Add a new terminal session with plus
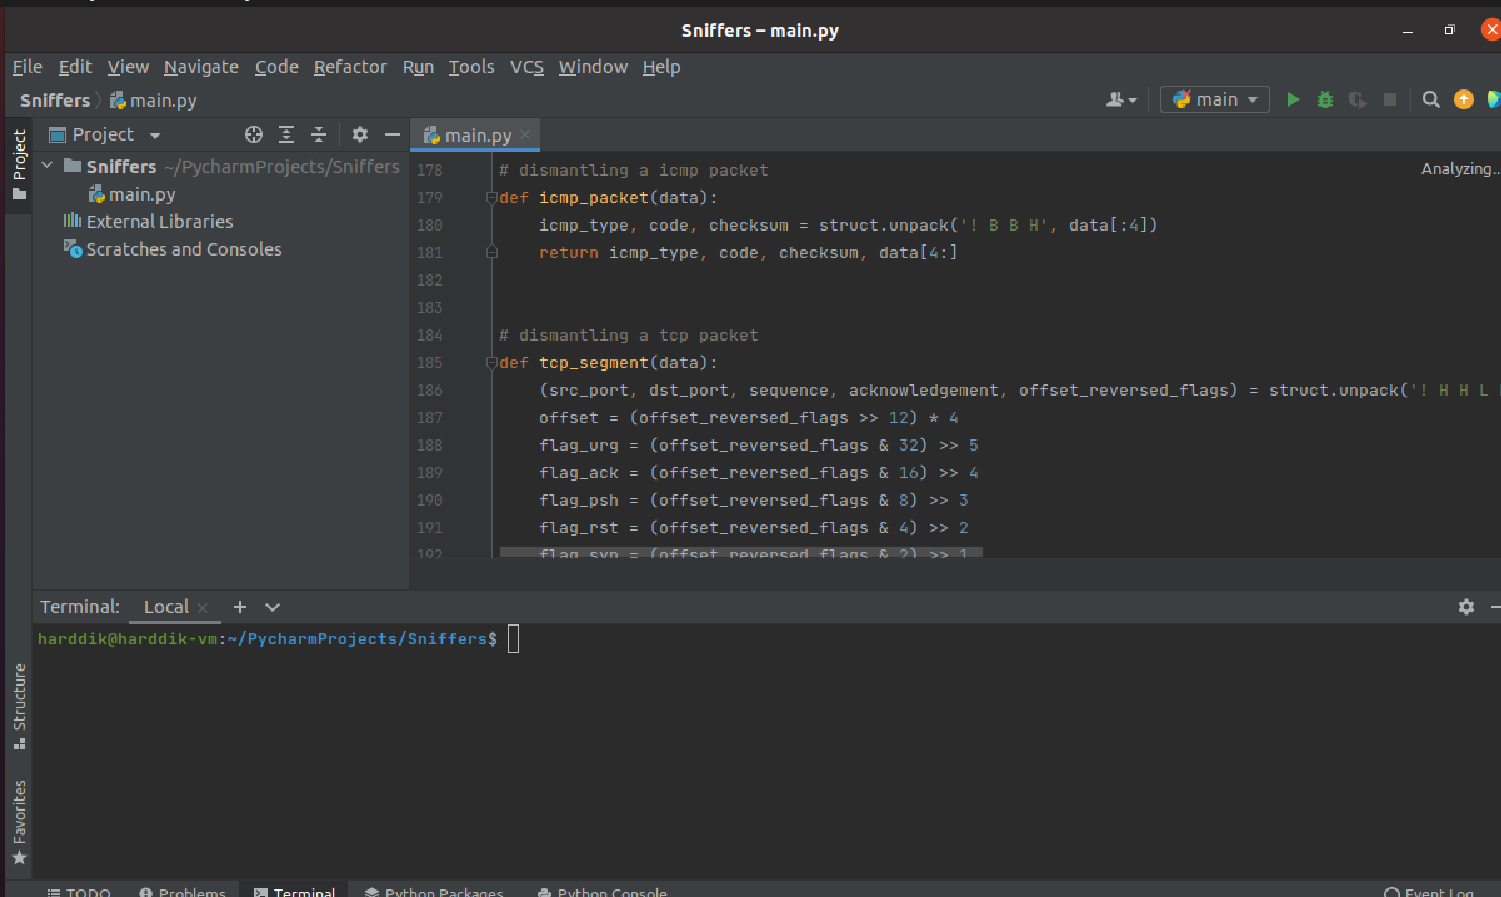 pyautogui.click(x=239, y=606)
